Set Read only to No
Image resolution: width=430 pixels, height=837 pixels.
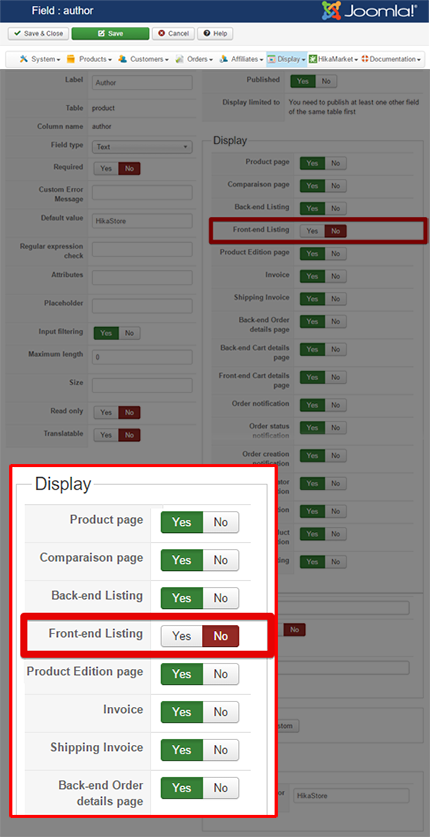point(129,413)
